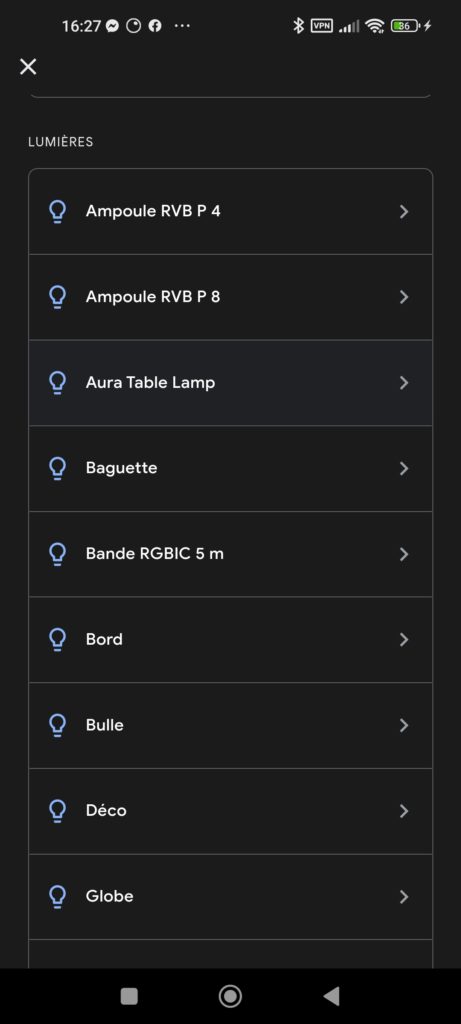This screenshot has width=461, height=1024.
Task: Open the Bulle light settings
Action: pyautogui.click(x=230, y=725)
